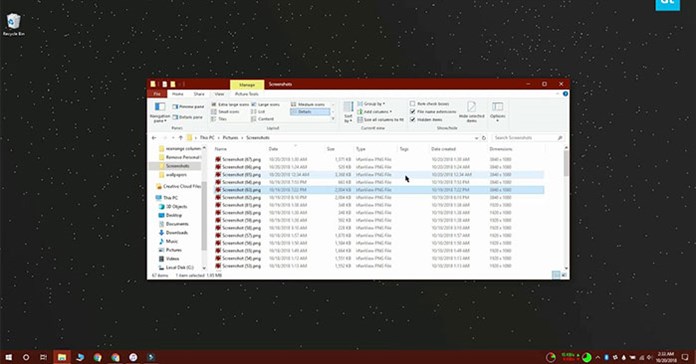
Task: Open the Recycle Bin desktop icon
Action: click(13, 25)
